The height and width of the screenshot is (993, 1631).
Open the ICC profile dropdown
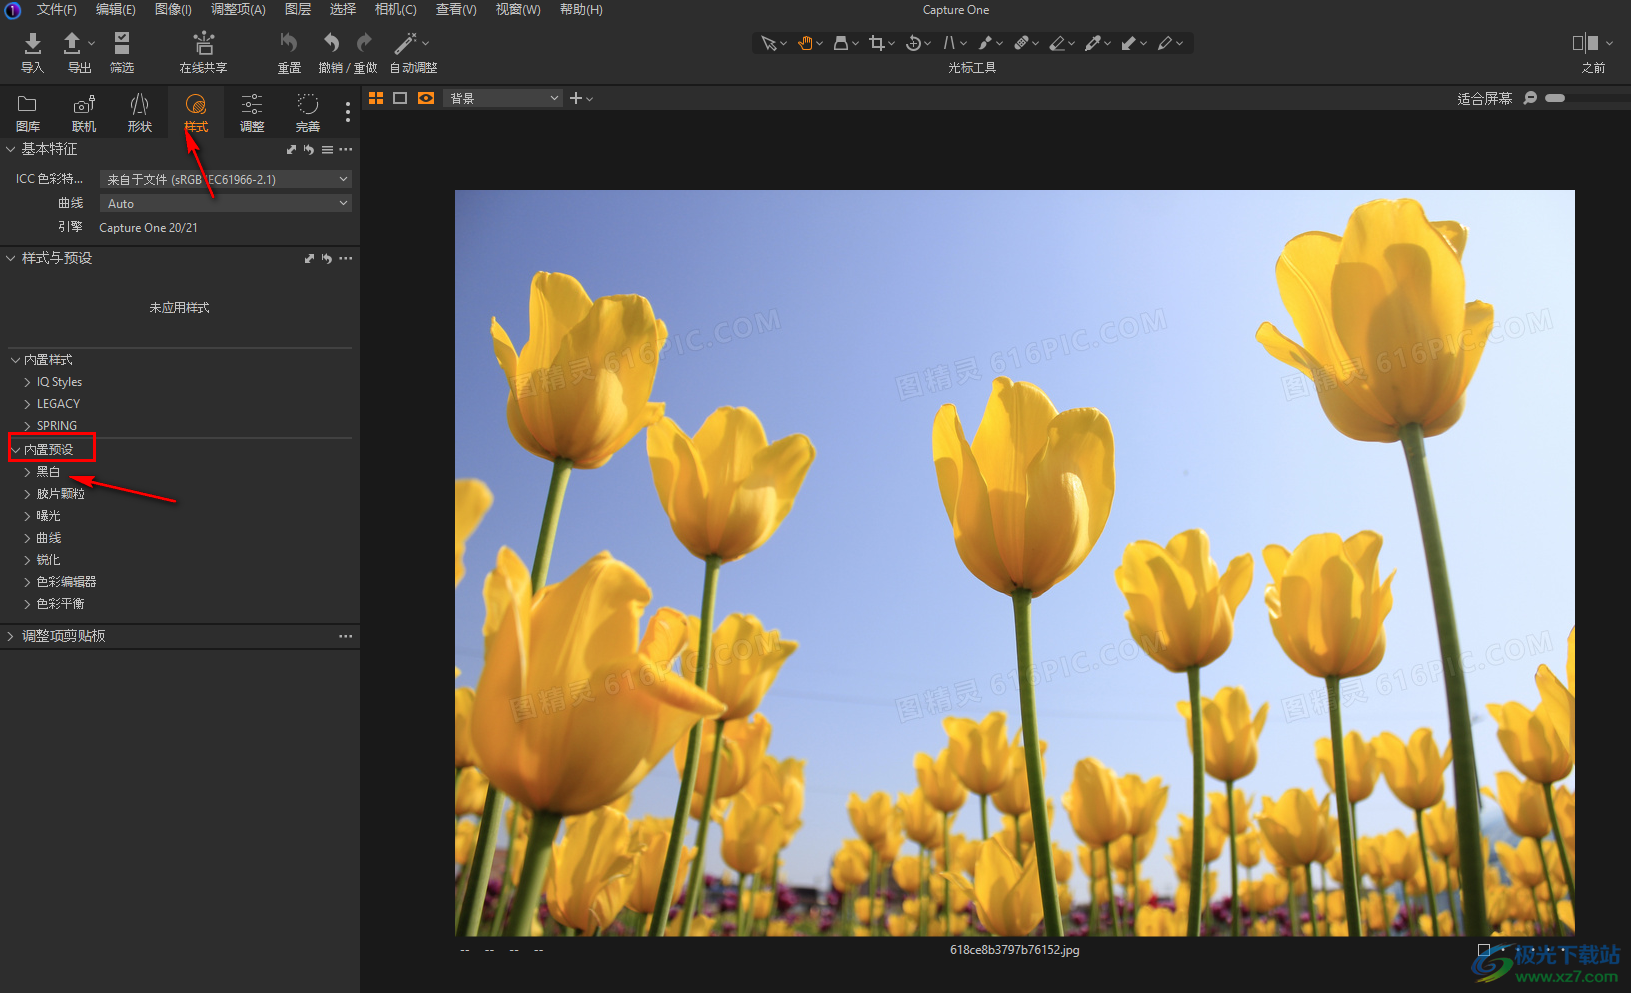tap(226, 179)
